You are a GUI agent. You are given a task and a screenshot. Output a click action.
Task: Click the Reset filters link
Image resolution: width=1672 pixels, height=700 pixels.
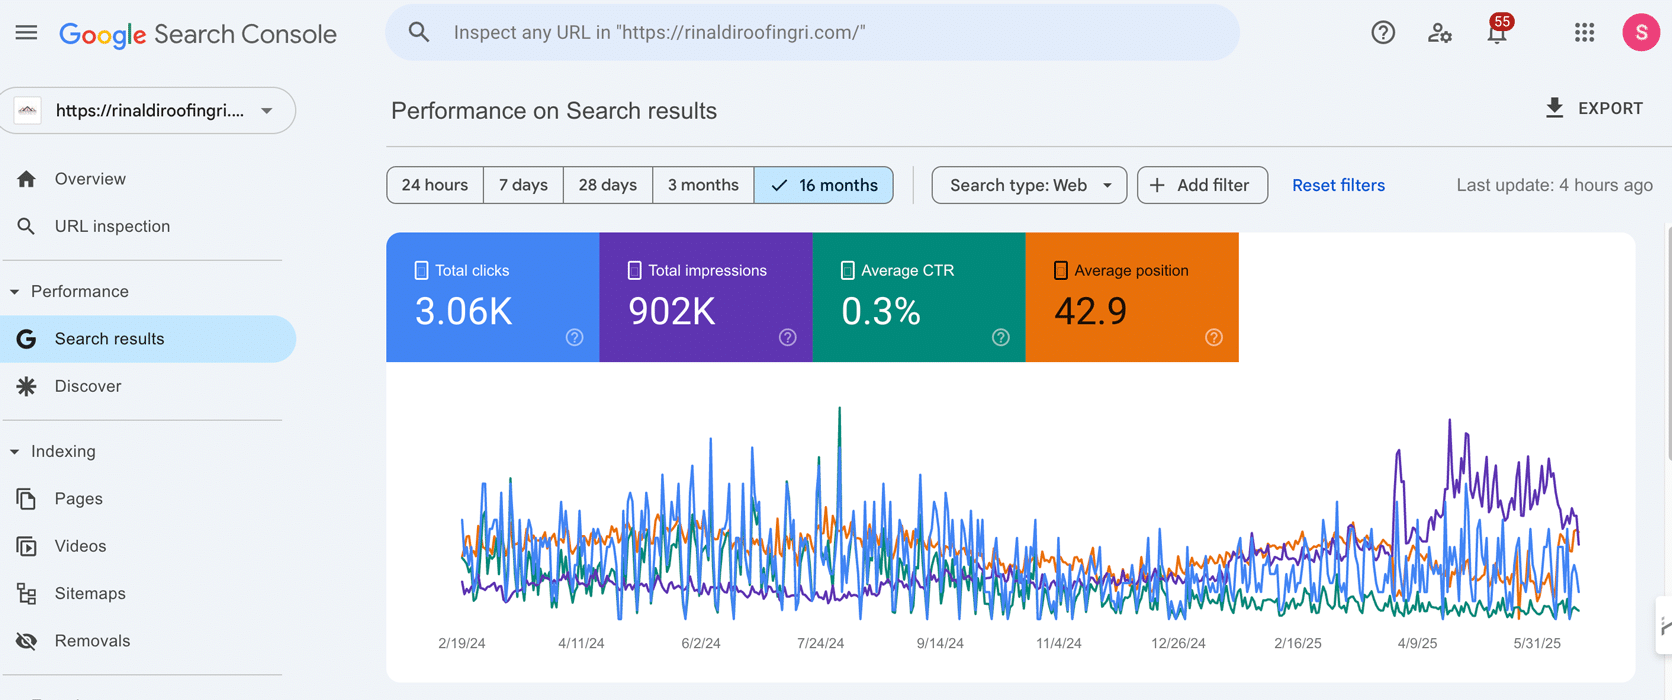(x=1338, y=185)
